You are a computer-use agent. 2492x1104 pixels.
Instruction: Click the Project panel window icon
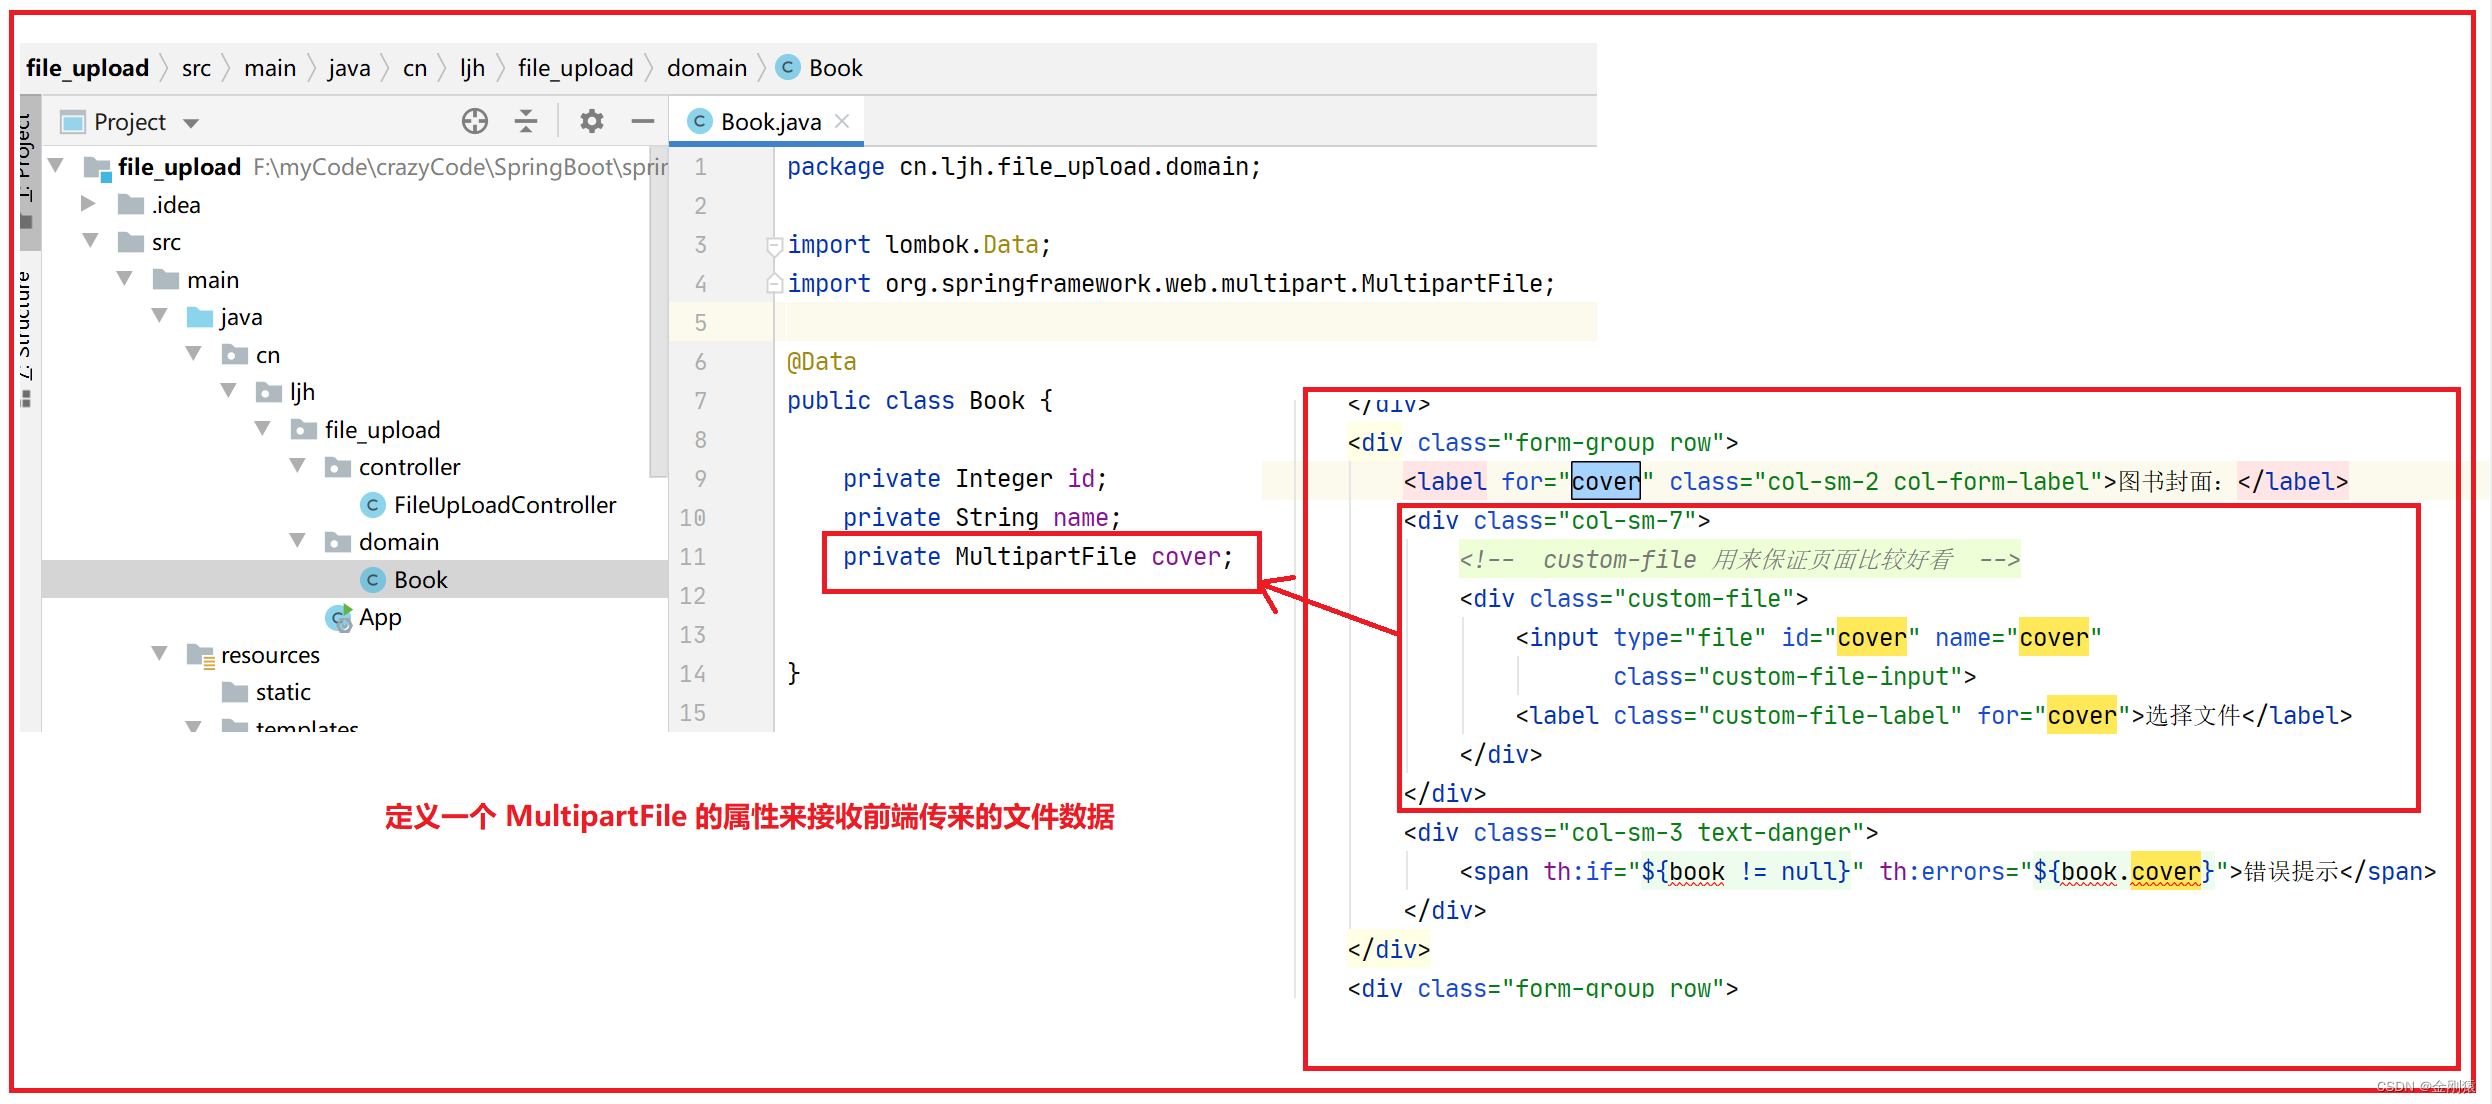click(72, 122)
